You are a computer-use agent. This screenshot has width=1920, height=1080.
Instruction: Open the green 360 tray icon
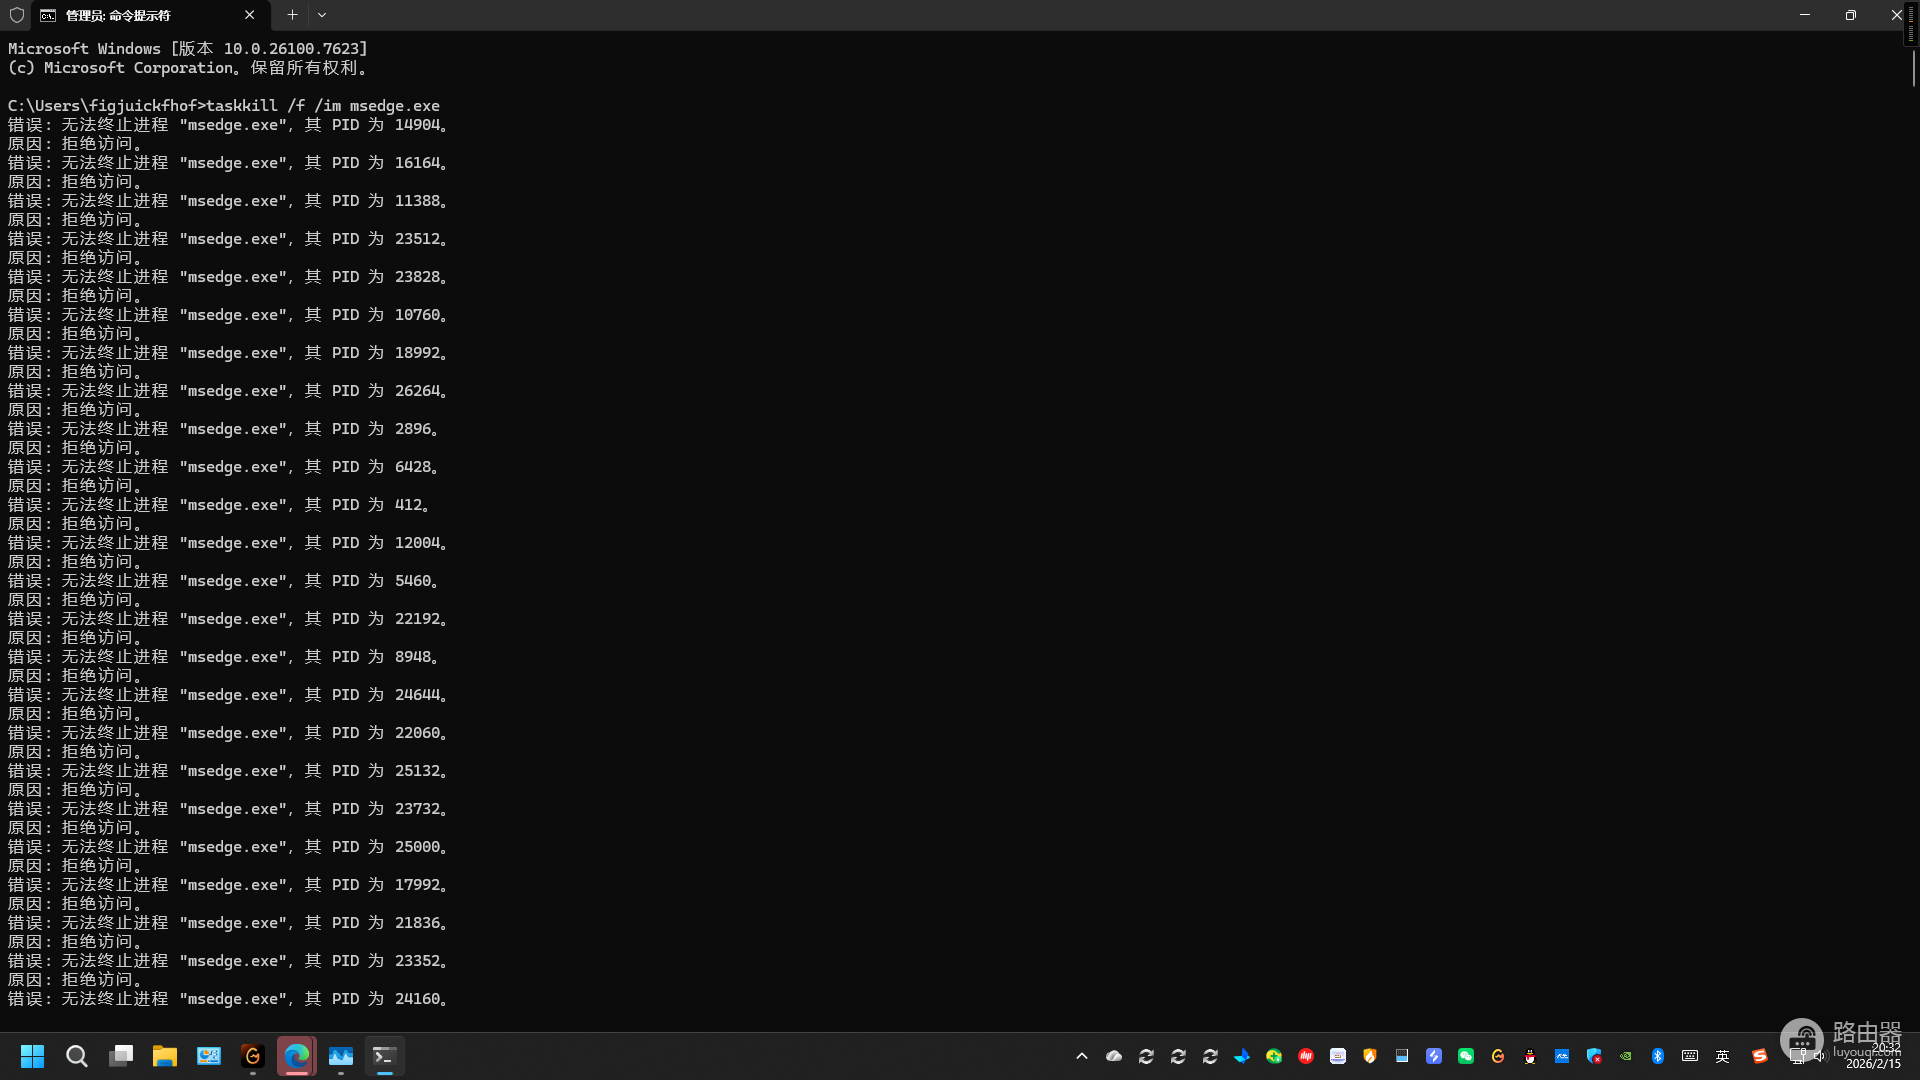pos(1274,1056)
